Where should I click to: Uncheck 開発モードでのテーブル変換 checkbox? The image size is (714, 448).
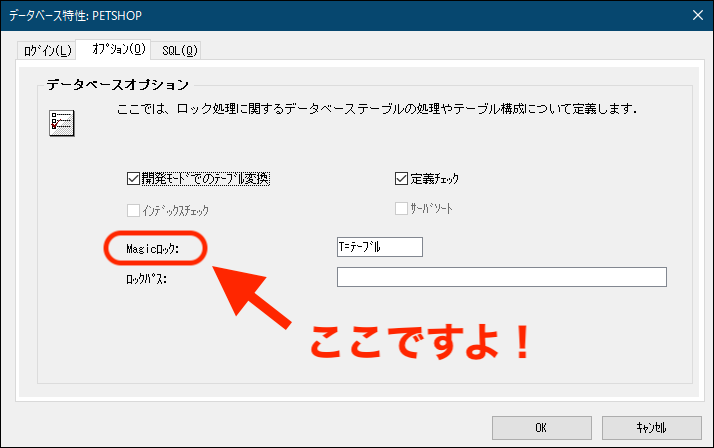click(135, 179)
